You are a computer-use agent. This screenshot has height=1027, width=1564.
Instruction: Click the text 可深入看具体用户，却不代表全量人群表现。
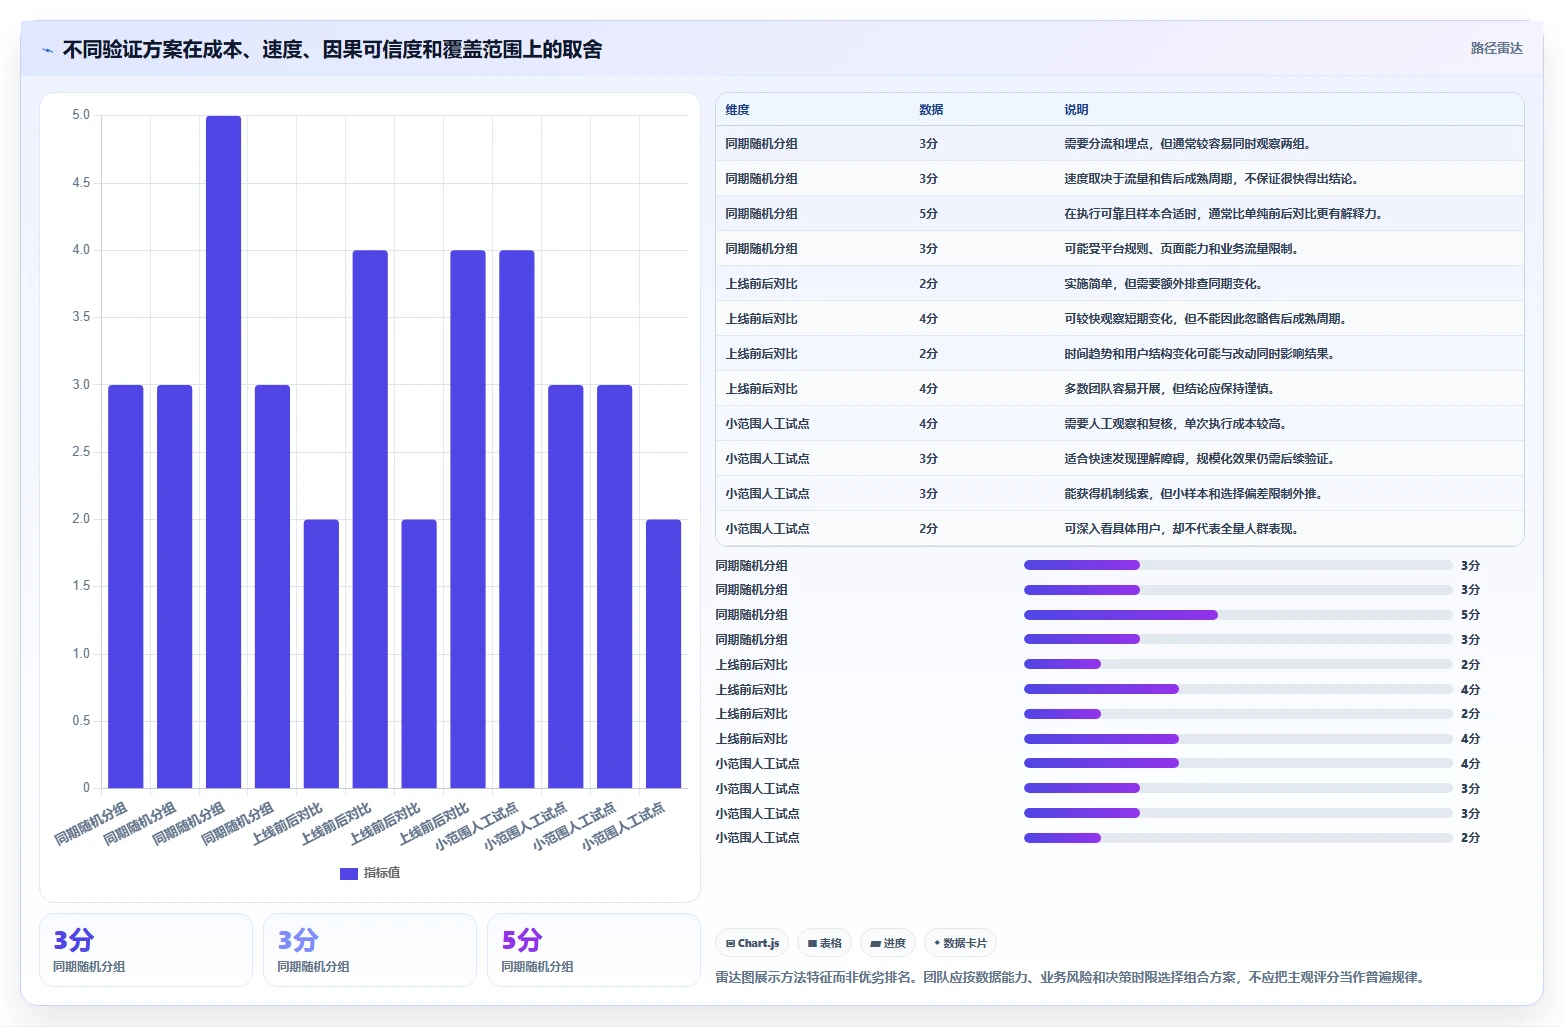(1181, 529)
